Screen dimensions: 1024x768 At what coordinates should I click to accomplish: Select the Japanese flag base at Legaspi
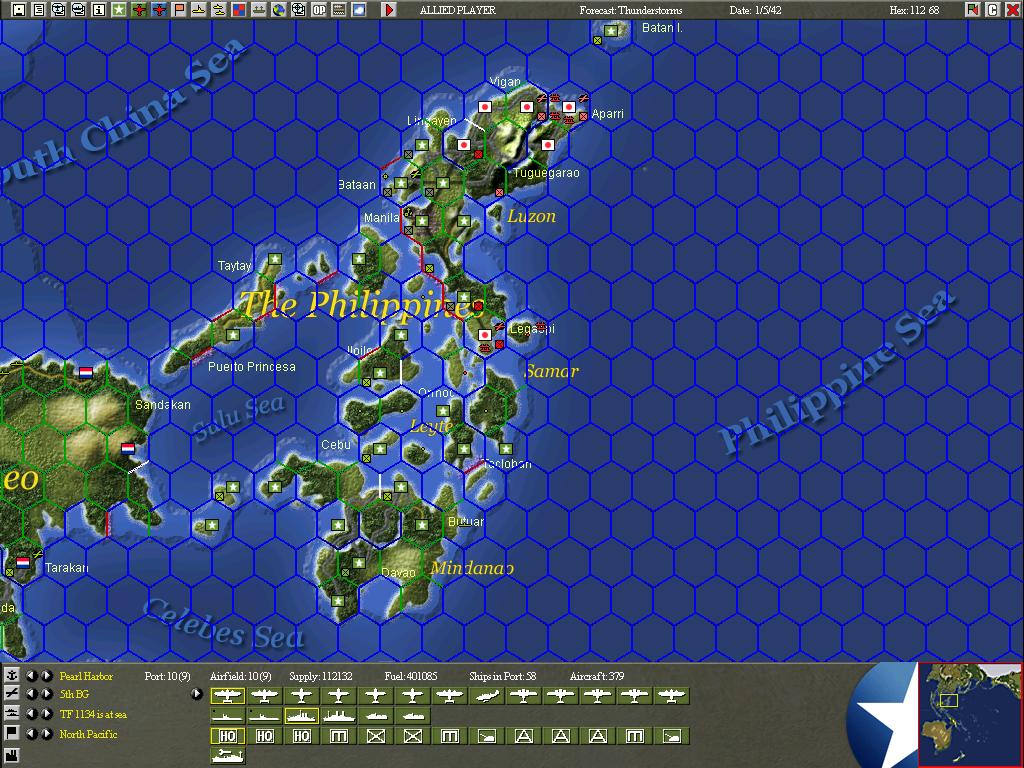pos(485,335)
